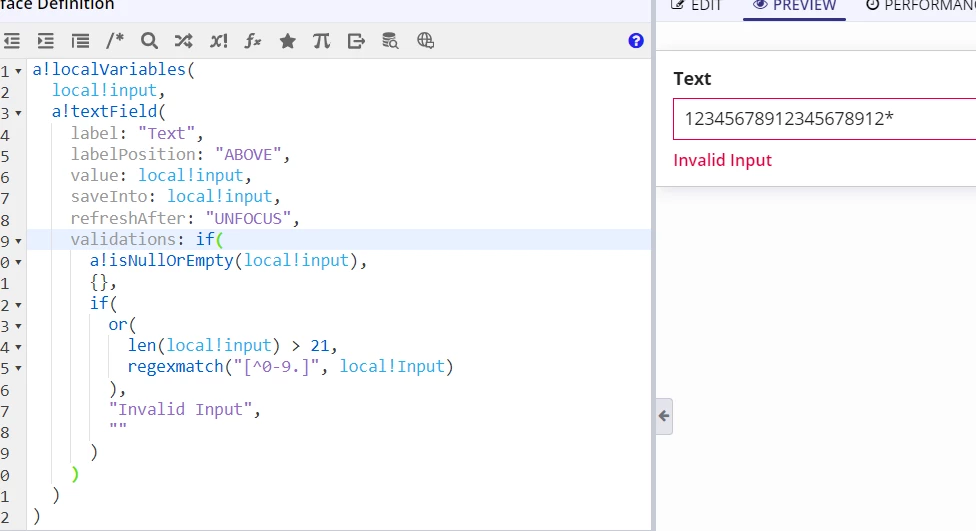Click the "[^0-9.]" regex string
The image size is (976, 531).
click(276, 367)
